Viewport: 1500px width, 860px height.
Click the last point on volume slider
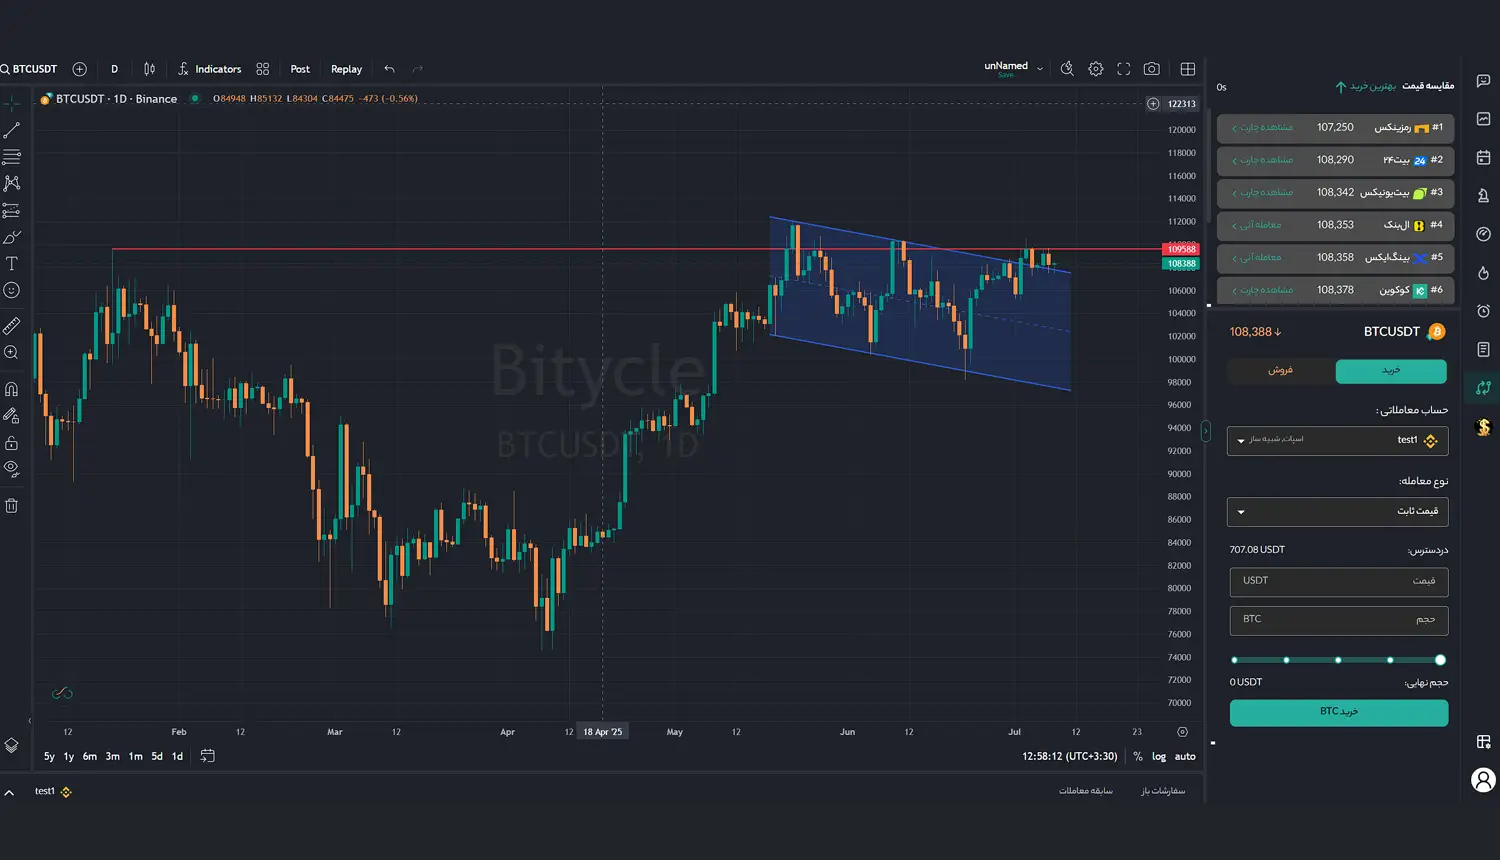click(1440, 660)
